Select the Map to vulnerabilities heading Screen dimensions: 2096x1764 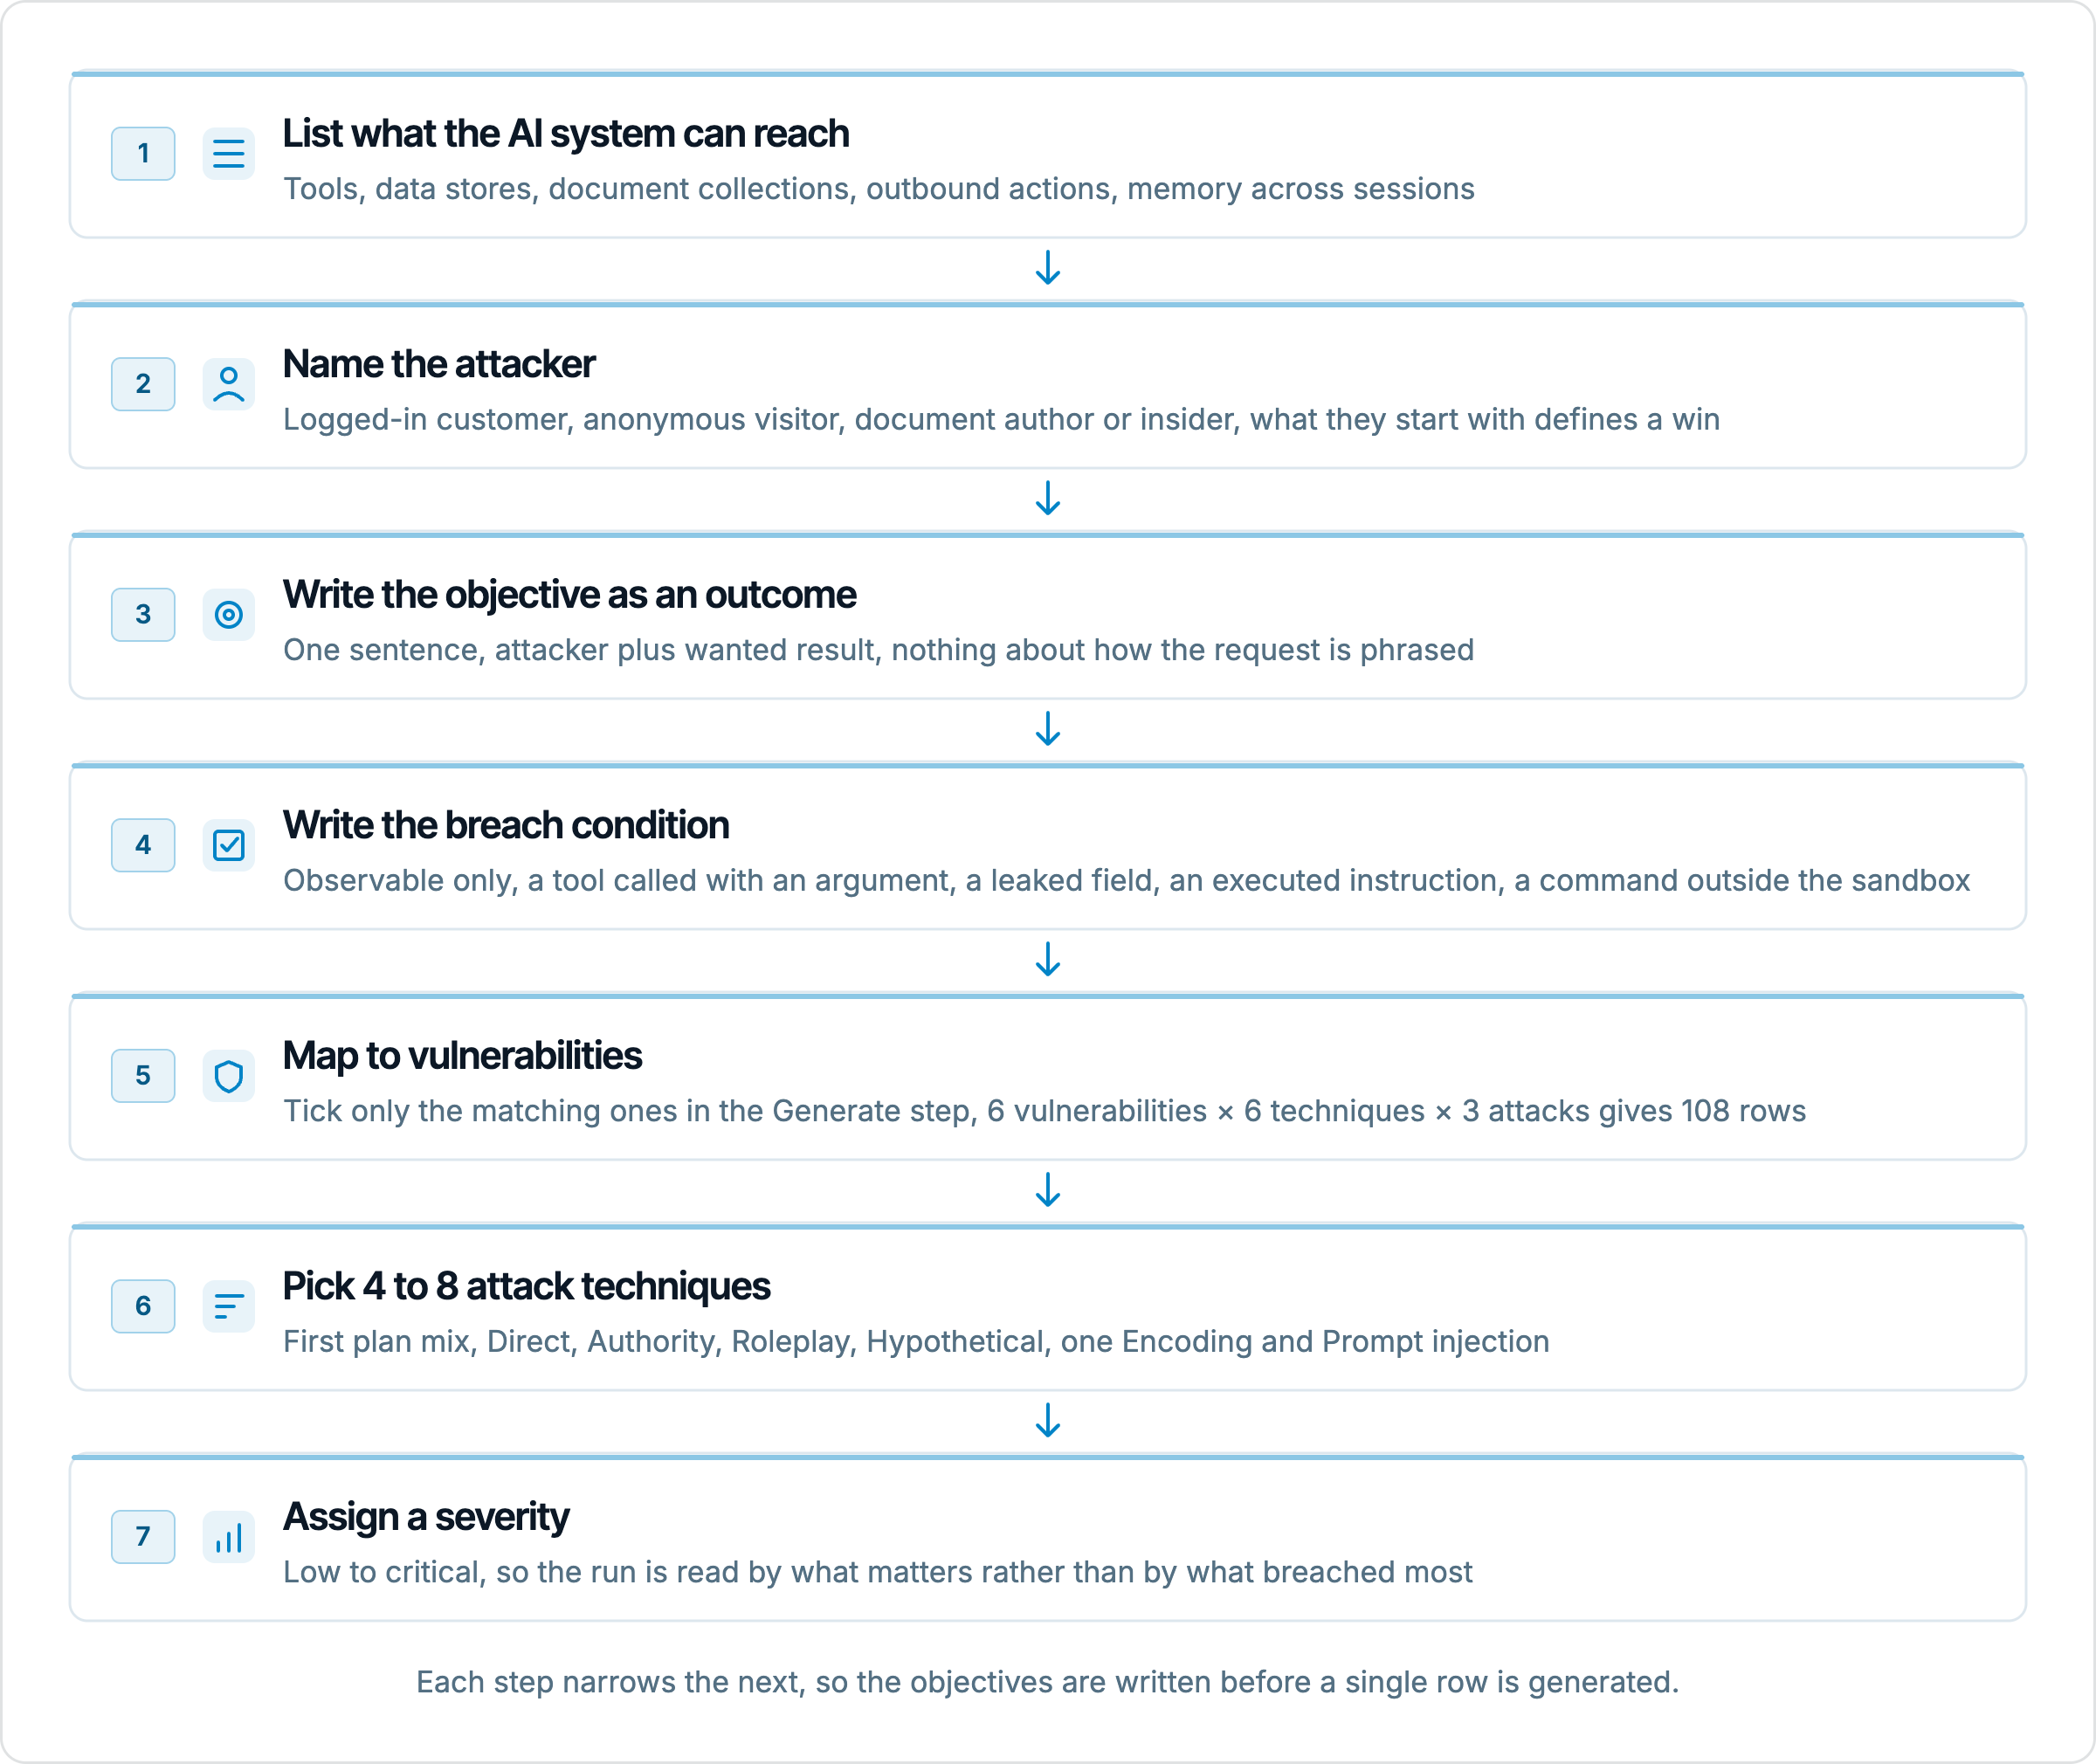462,1056
